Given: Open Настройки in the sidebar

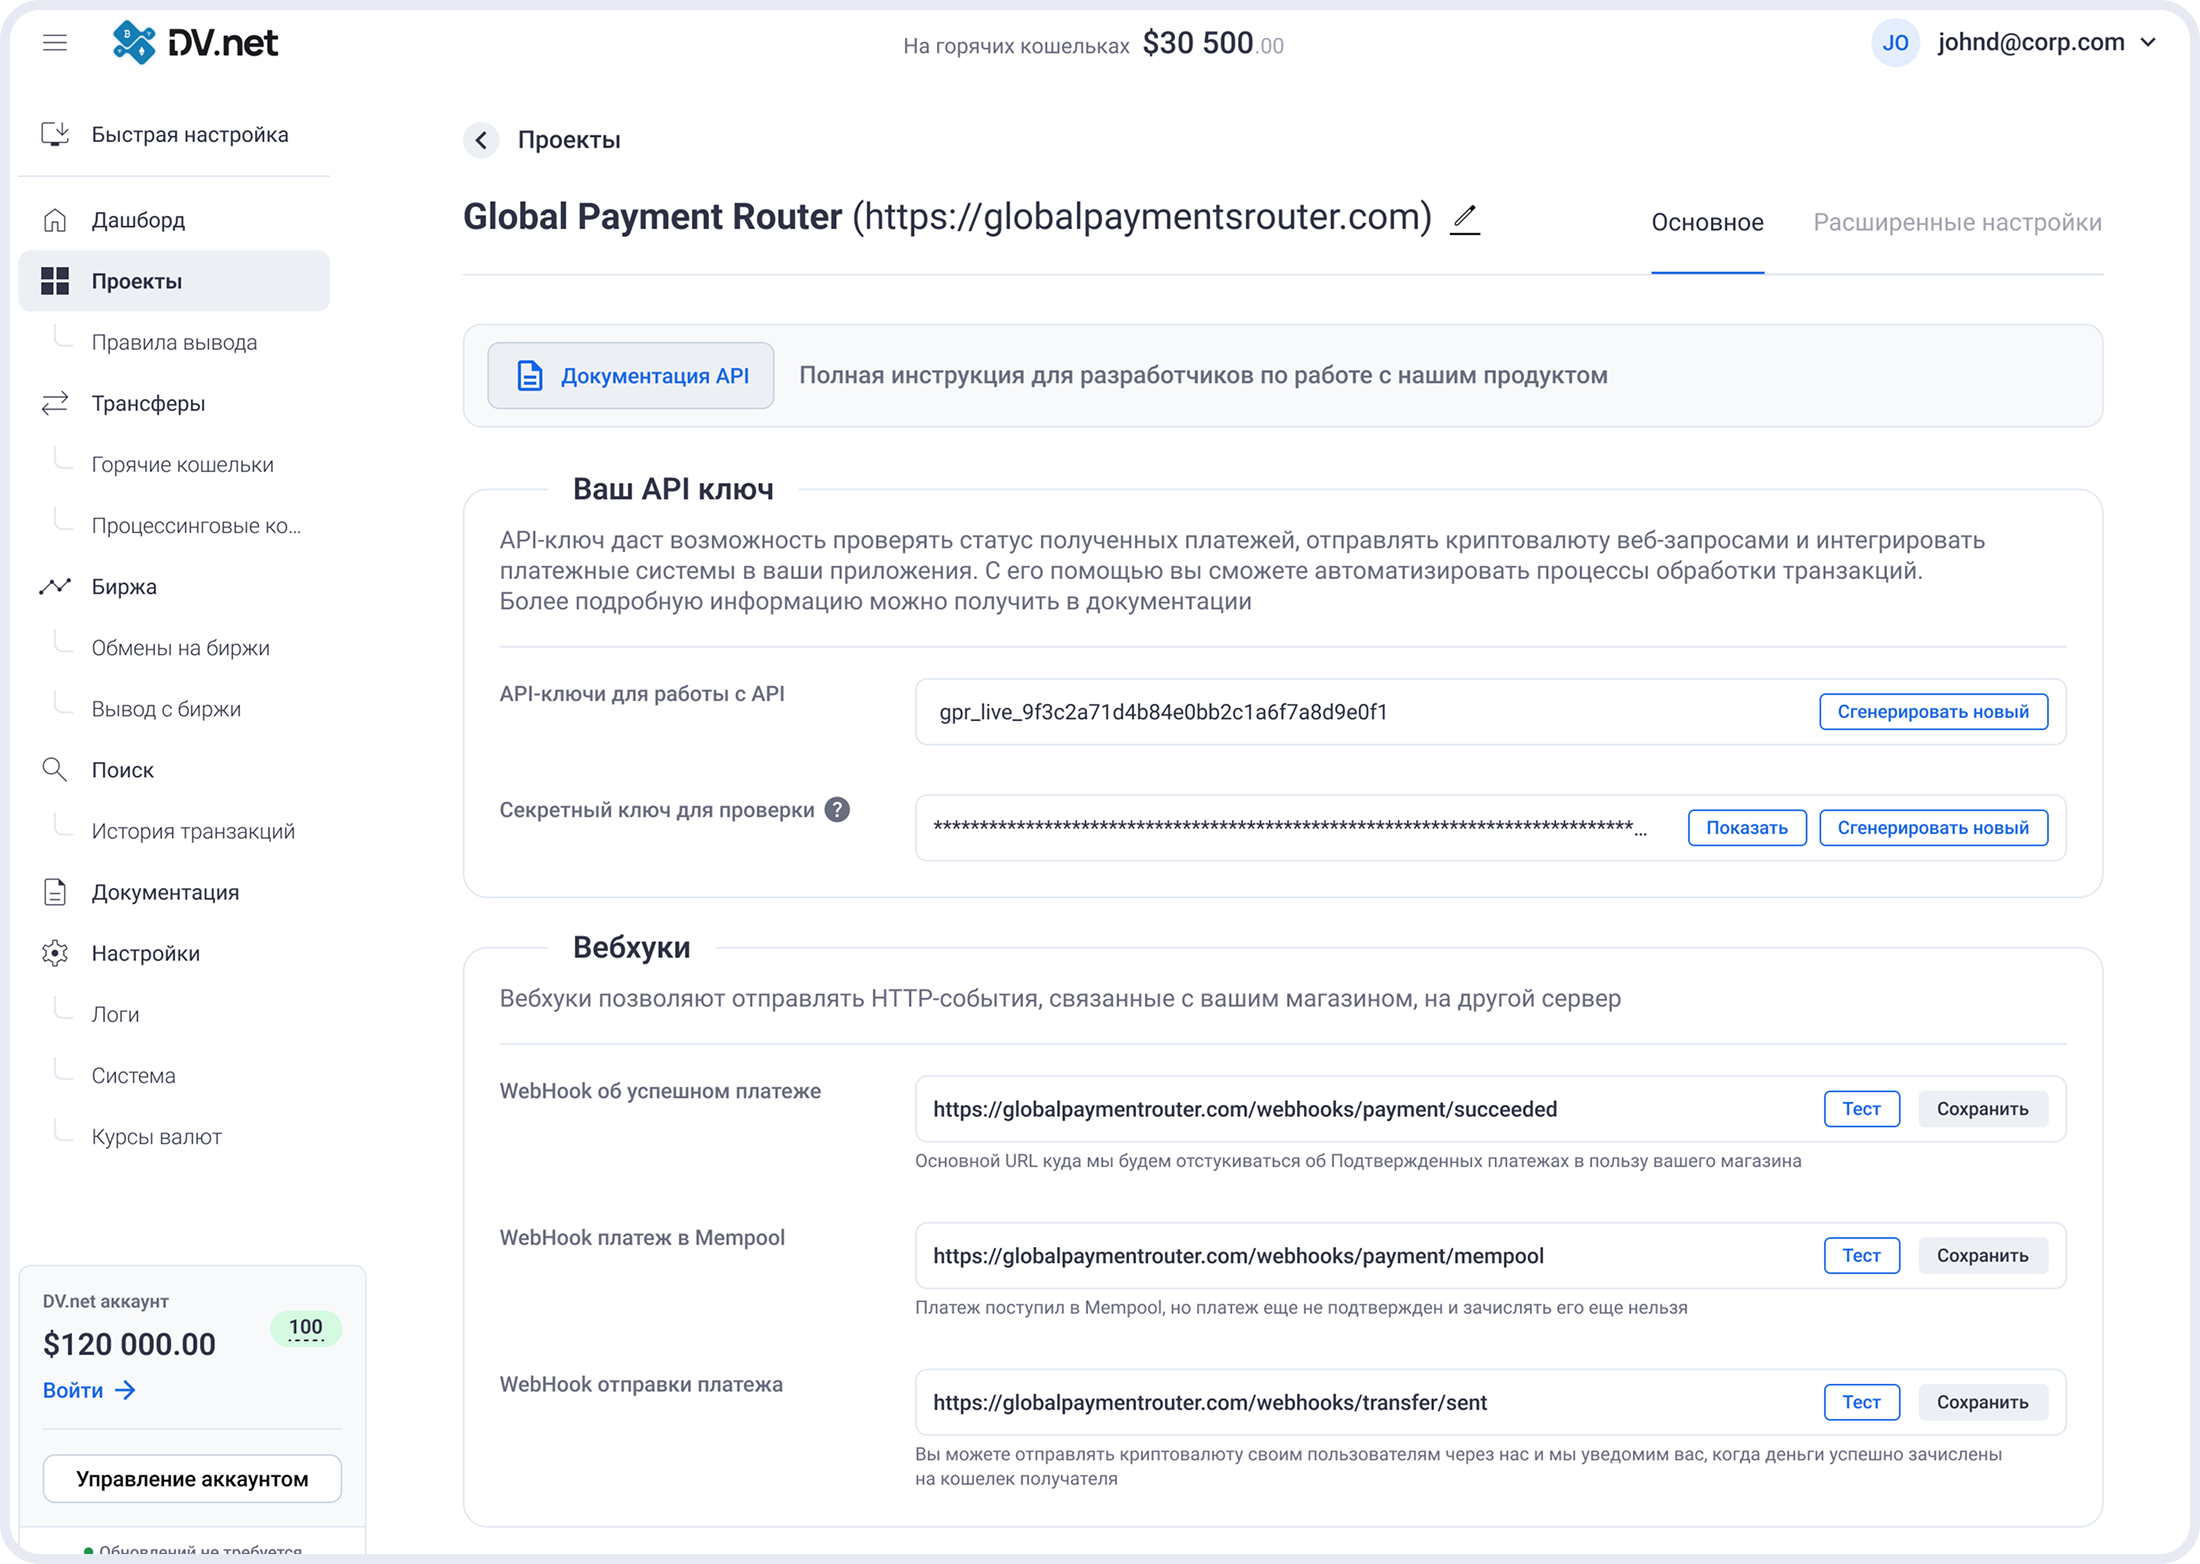Looking at the screenshot, I should click(145, 954).
